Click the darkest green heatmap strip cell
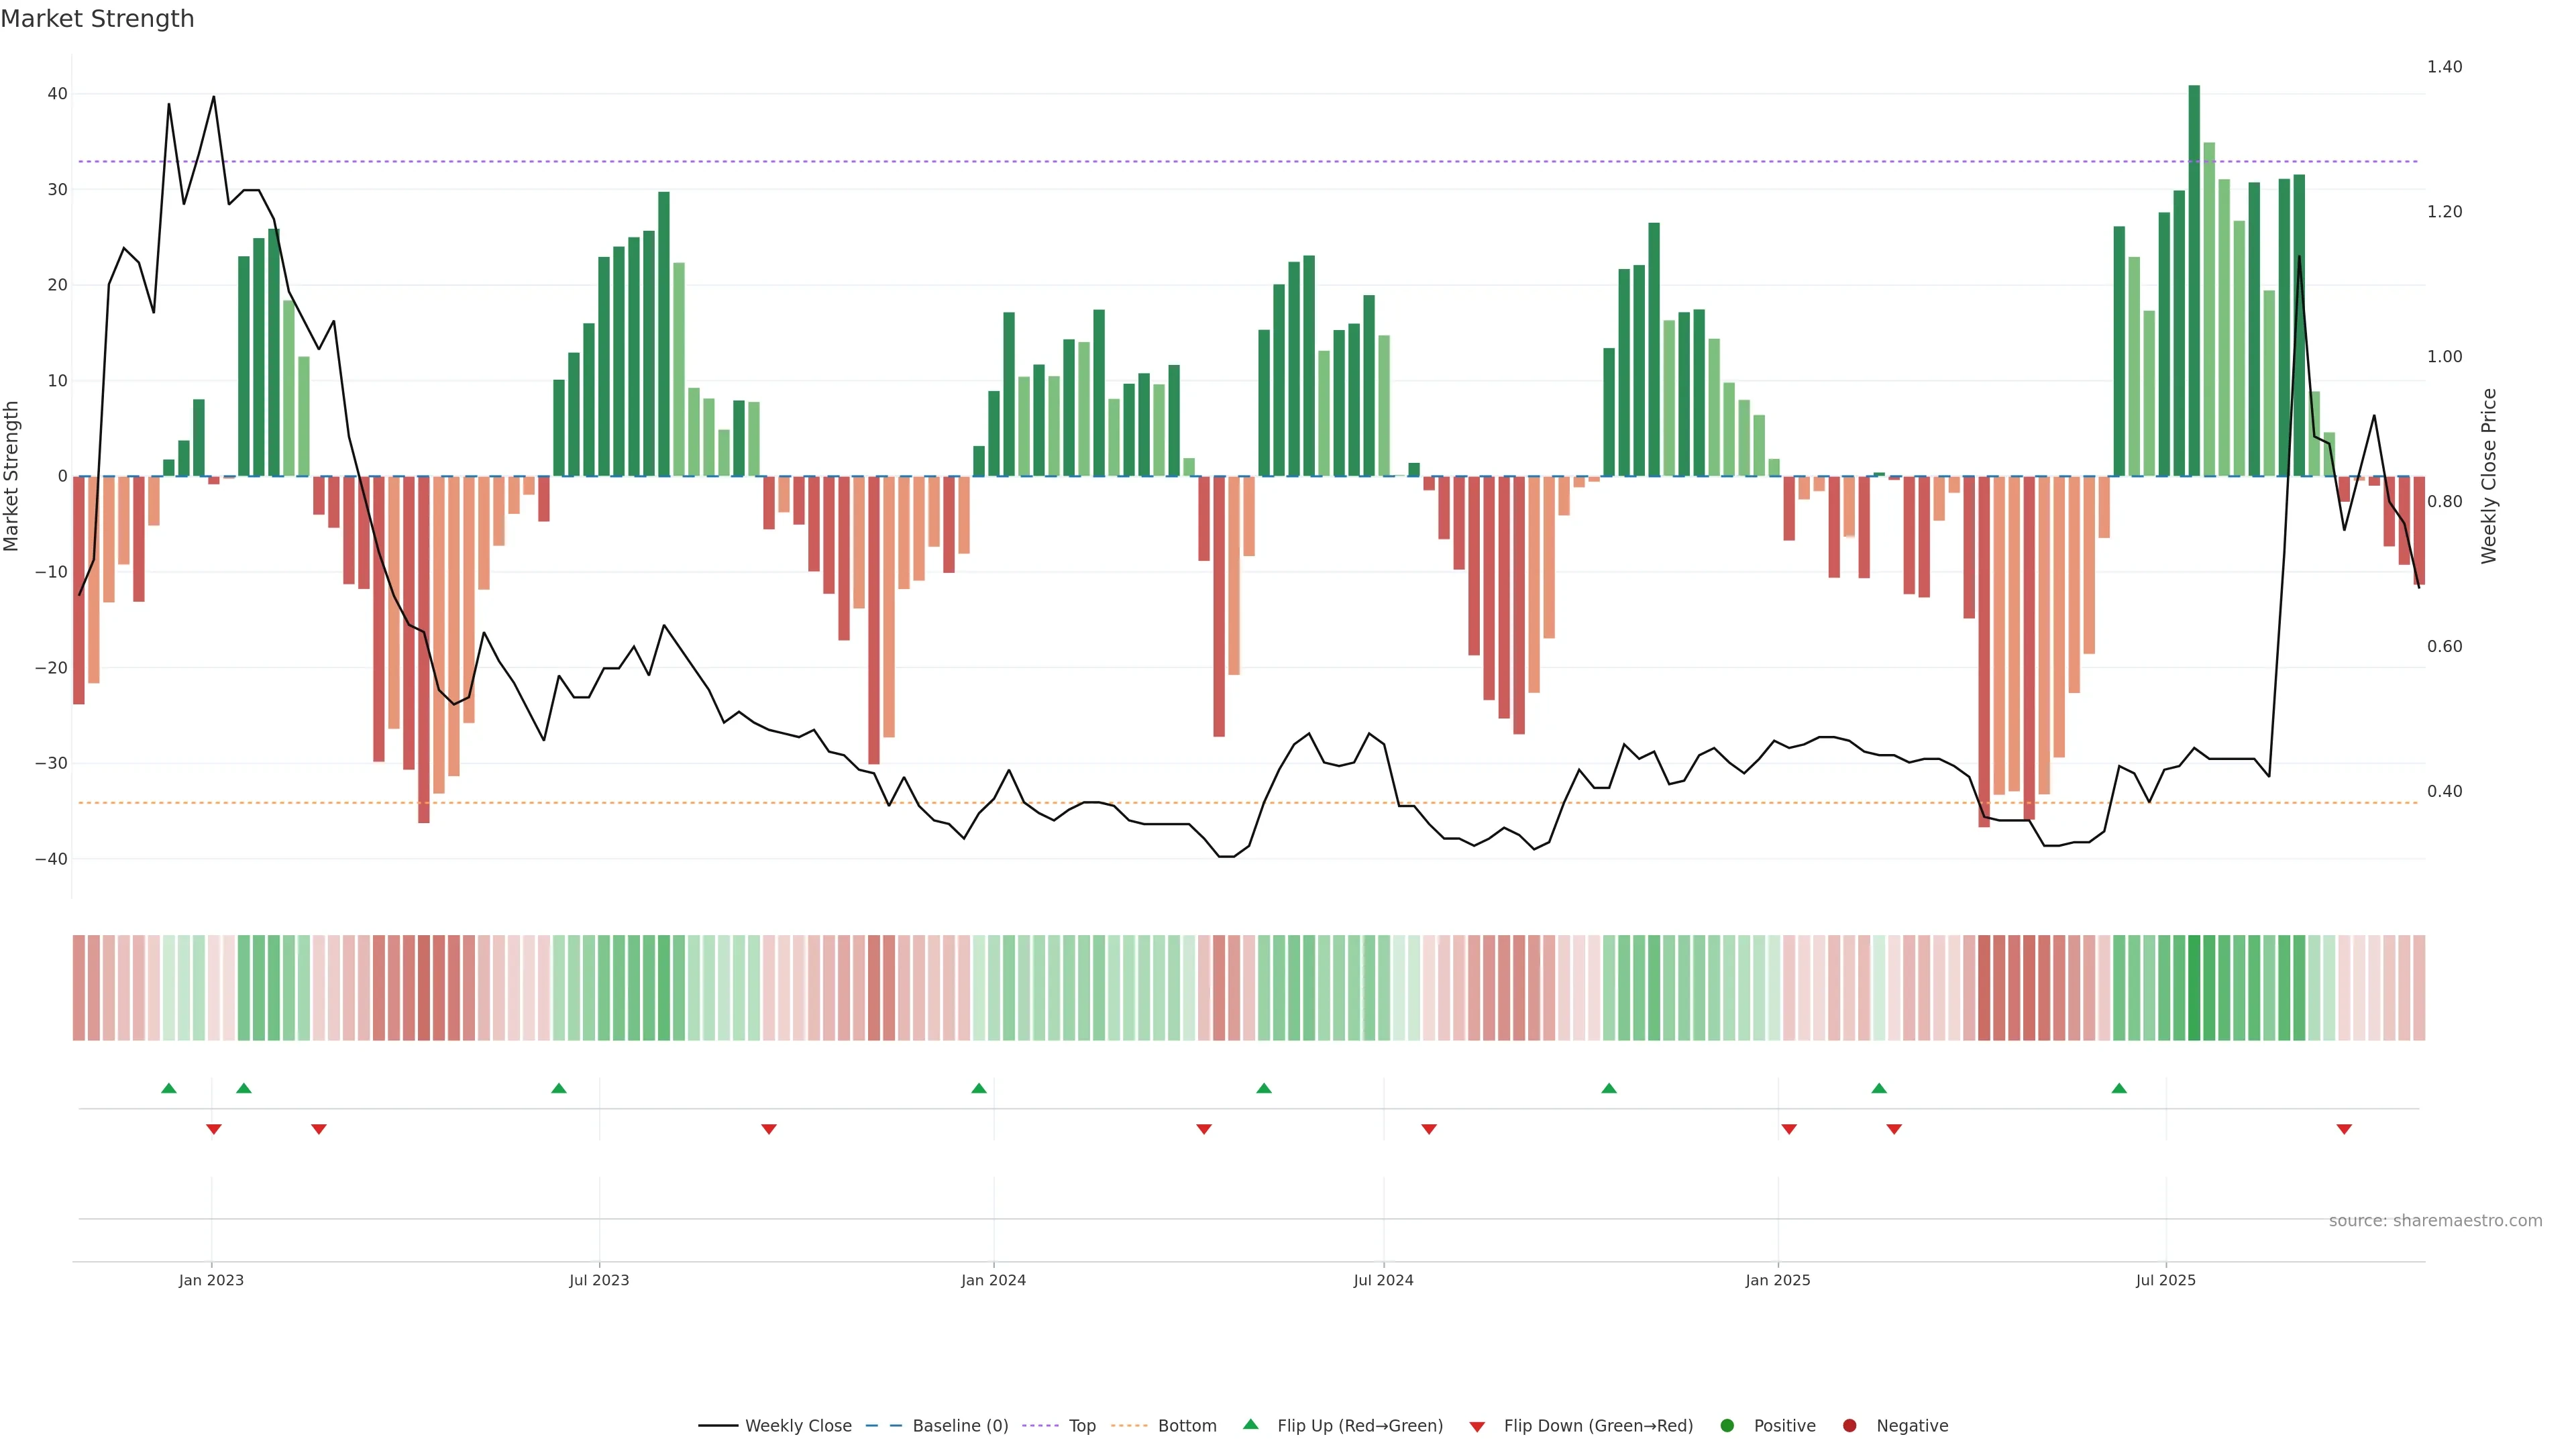This screenshot has height=1449, width=2576. click(x=2194, y=988)
